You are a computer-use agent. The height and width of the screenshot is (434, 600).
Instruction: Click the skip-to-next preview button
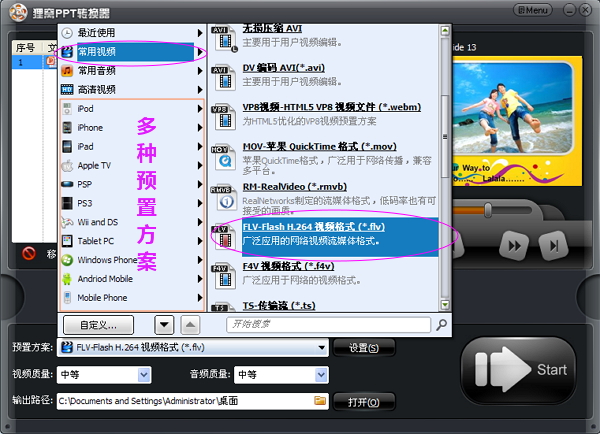coord(553,245)
